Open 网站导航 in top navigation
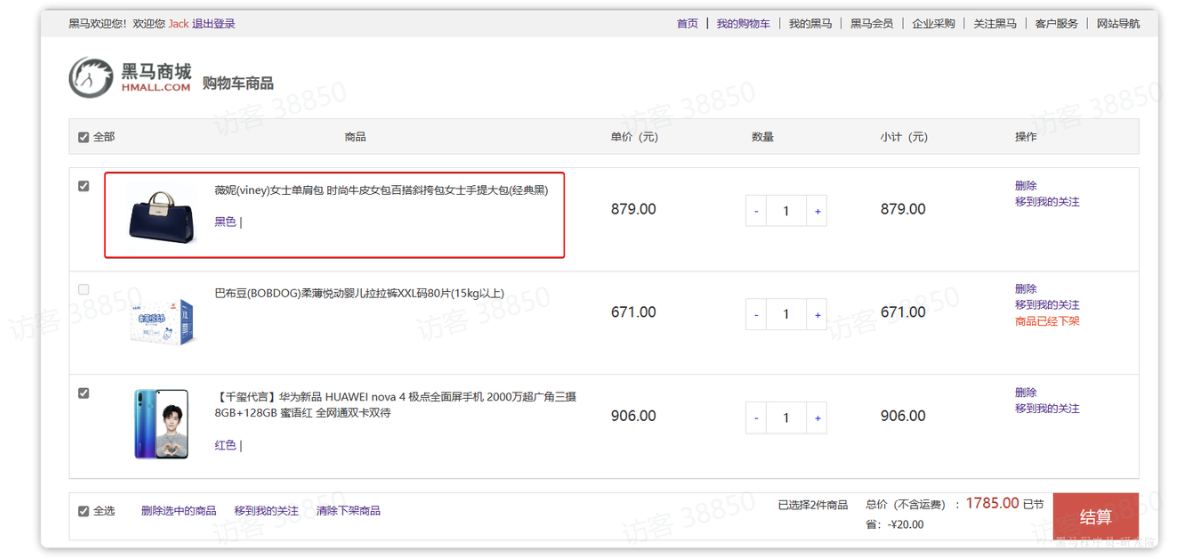This screenshot has width=1191, height=560. [x=1118, y=24]
